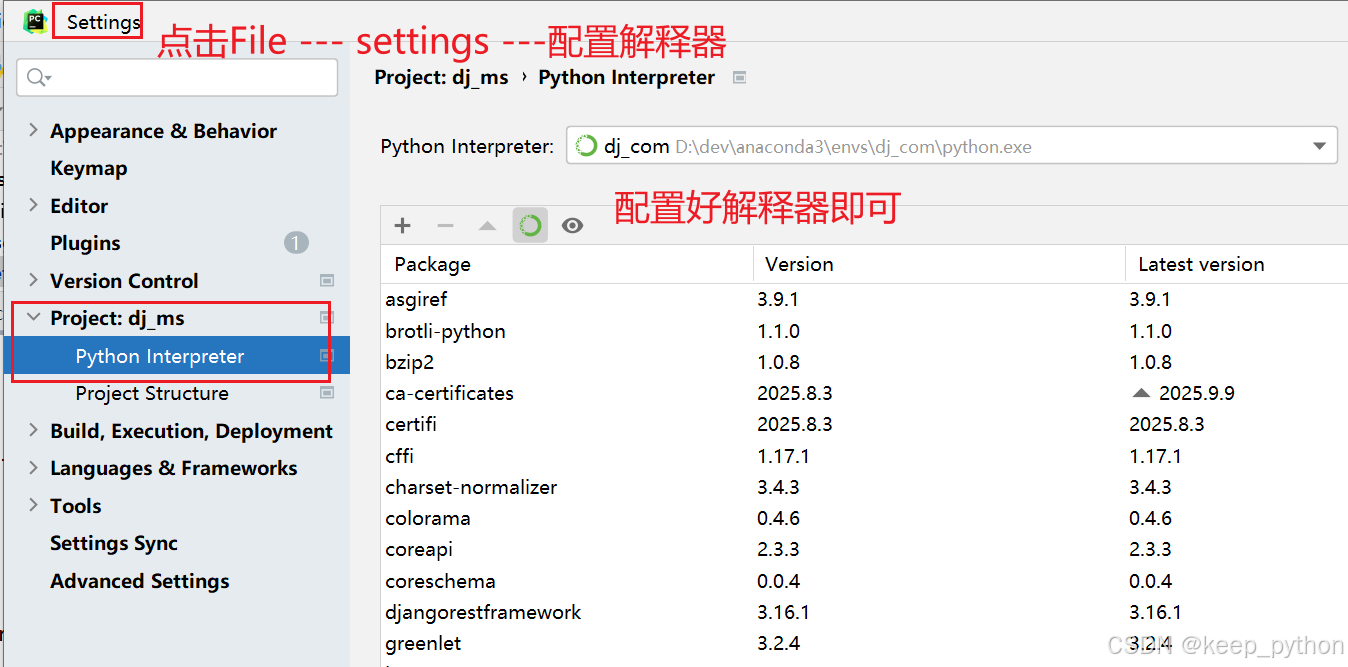This screenshot has width=1348, height=667.
Task: Click colorama version 0.4.6 cell
Action: coord(778,518)
